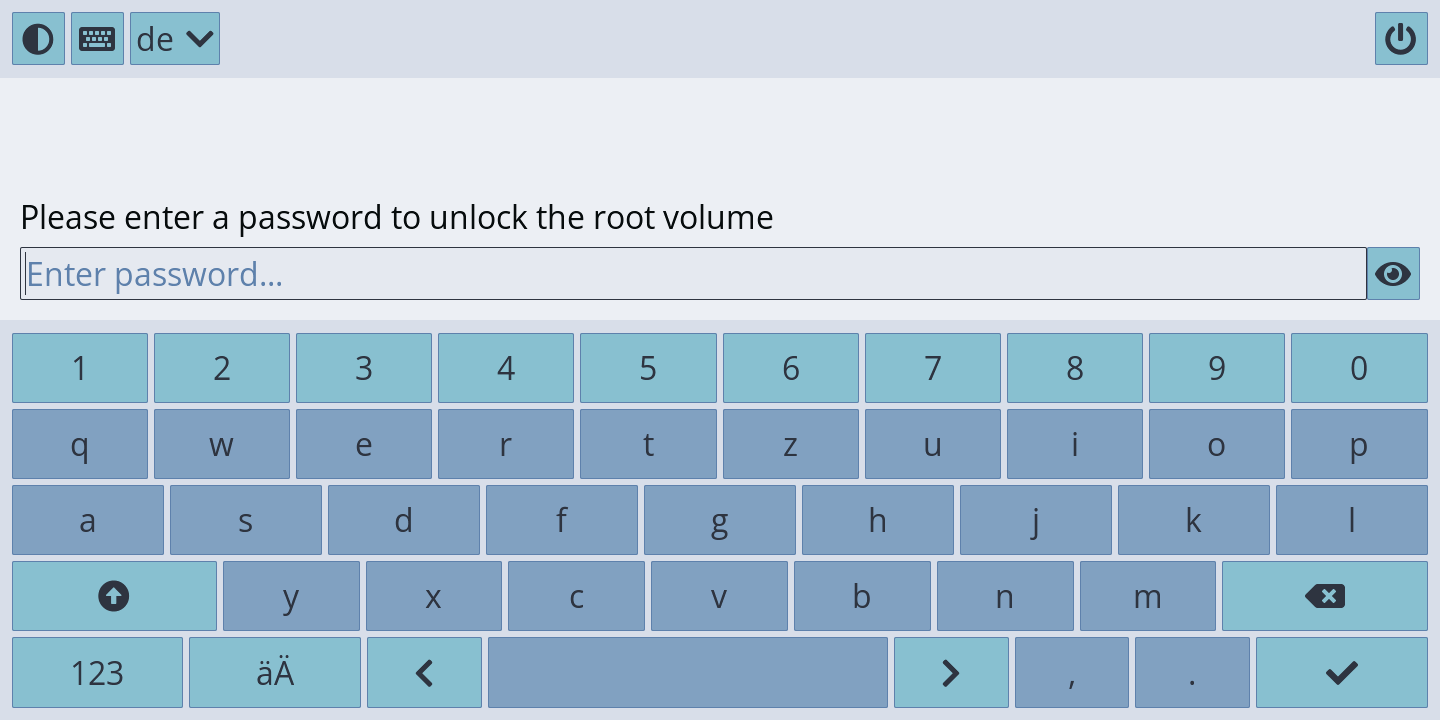Tap the letter q key
Image resolution: width=1440 pixels, height=720 pixels.
pos(80,445)
